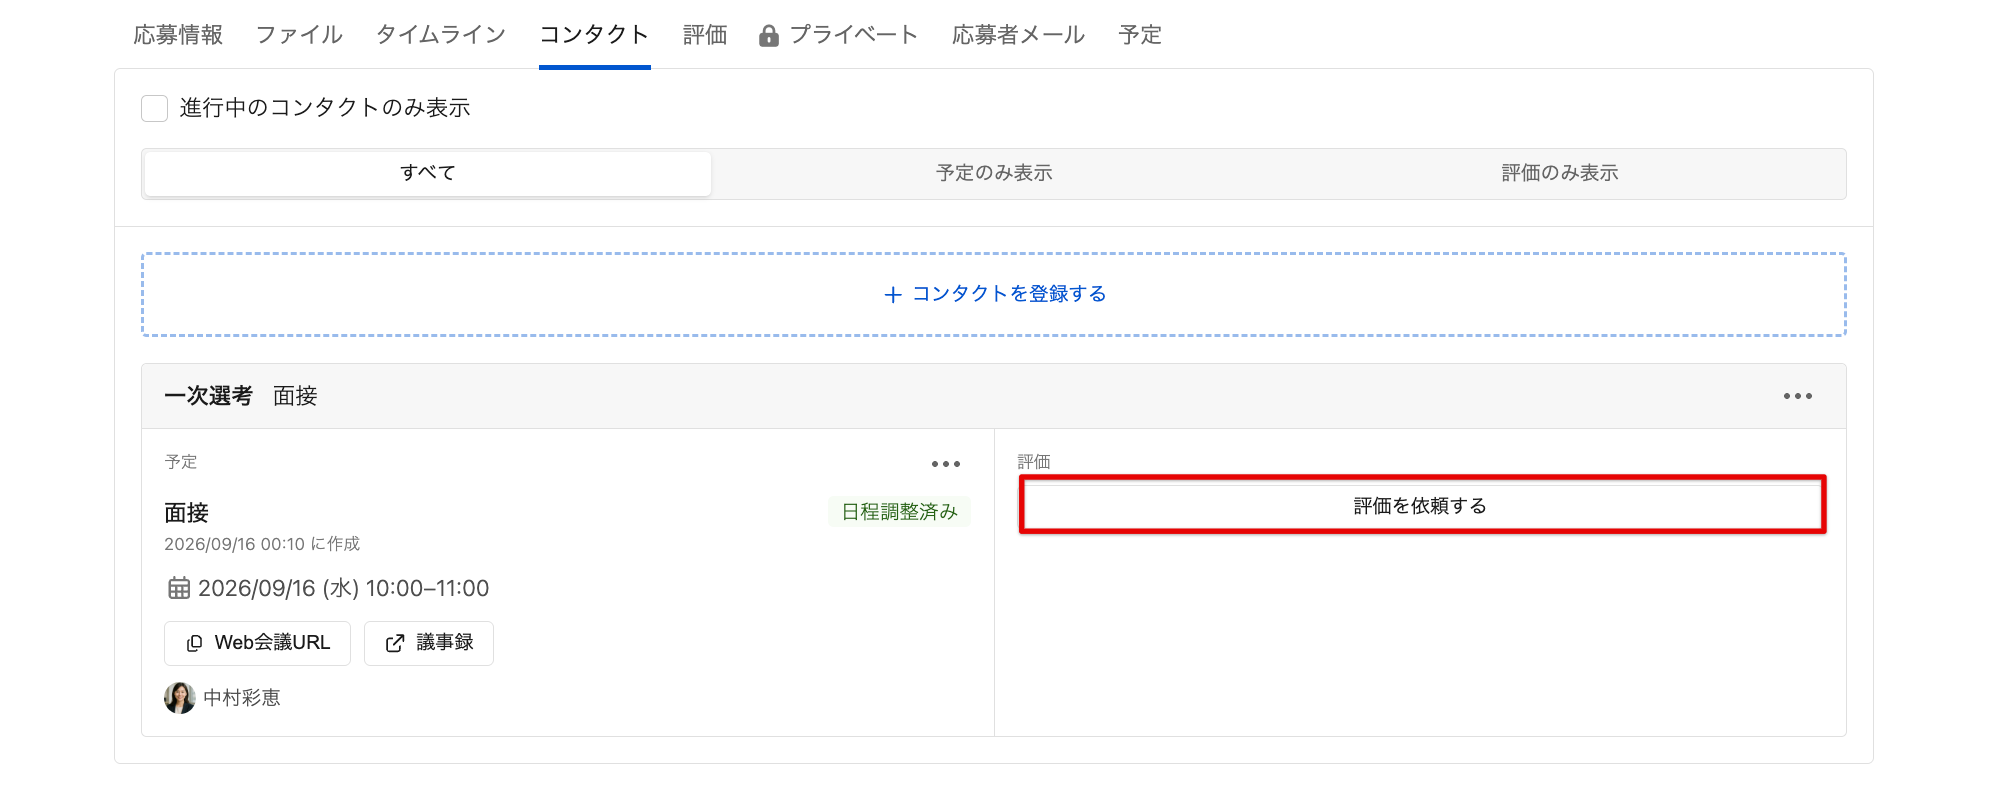Click the calendar icon before the interview date
Viewport: 1992px width, 794px height.
coord(179,588)
